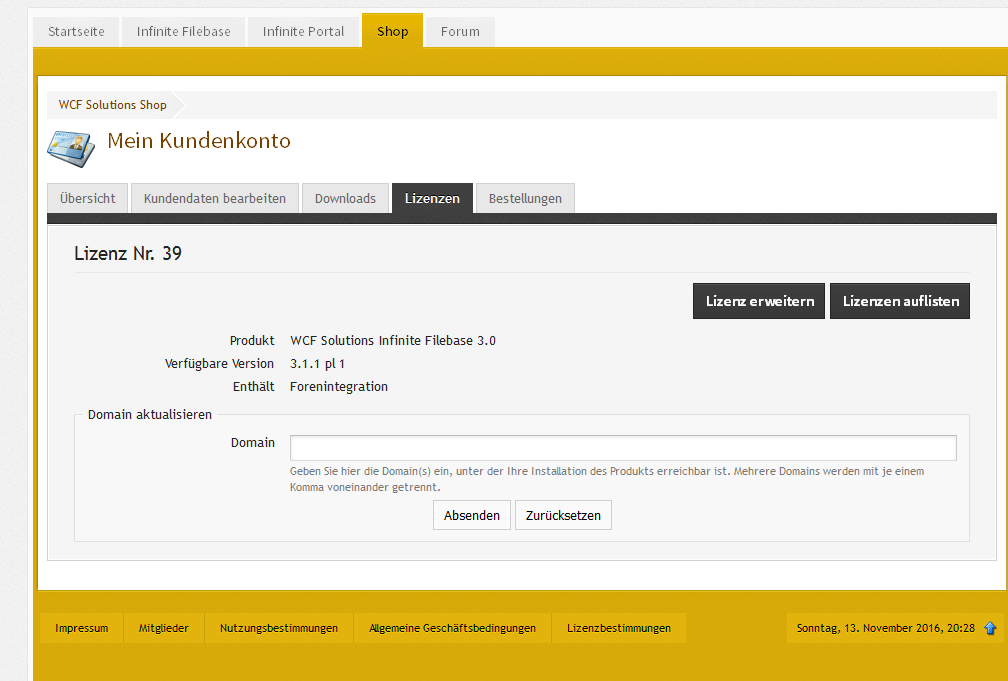Screen dimensions: 1008x681
Task: Open the Impressum footer link
Action: tap(82, 628)
